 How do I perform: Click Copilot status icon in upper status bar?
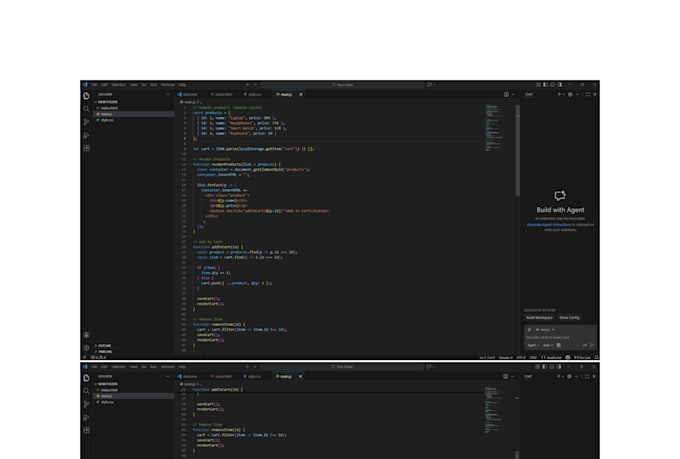tap(568, 357)
